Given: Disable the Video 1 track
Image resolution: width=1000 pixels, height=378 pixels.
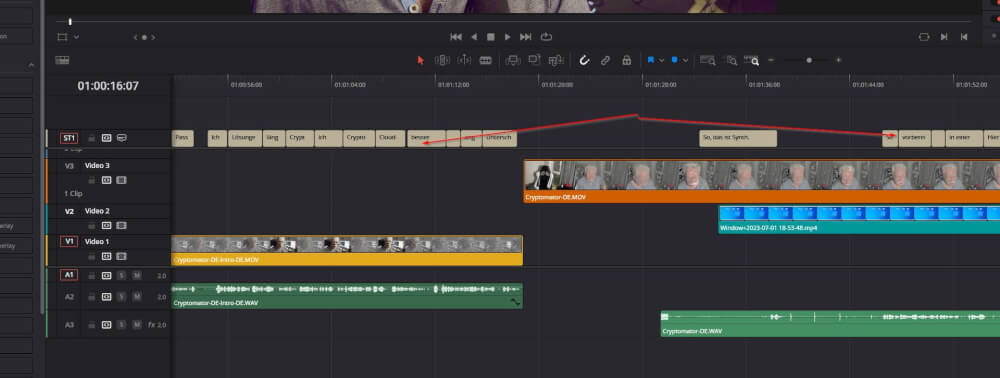Looking at the screenshot, I should click(121, 256).
